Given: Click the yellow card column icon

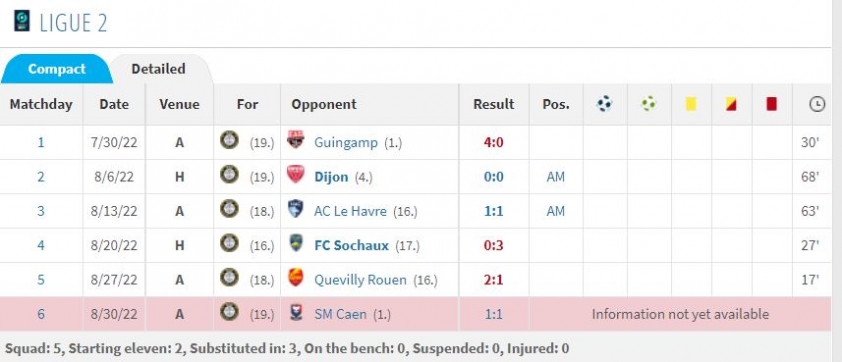Looking at the screenshot, I should 691,103.
